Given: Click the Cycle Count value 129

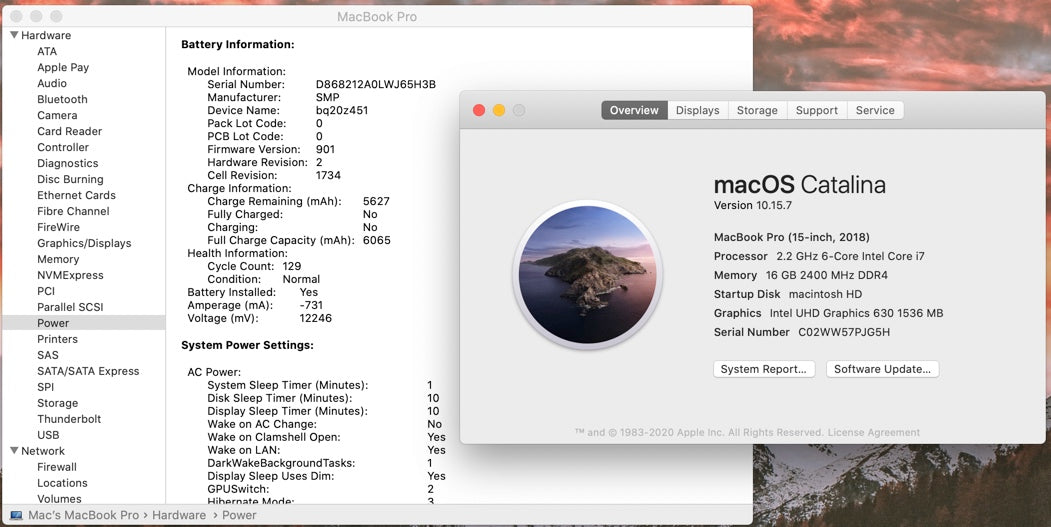Looking at the screenshot, I should (x=292, y=266).
